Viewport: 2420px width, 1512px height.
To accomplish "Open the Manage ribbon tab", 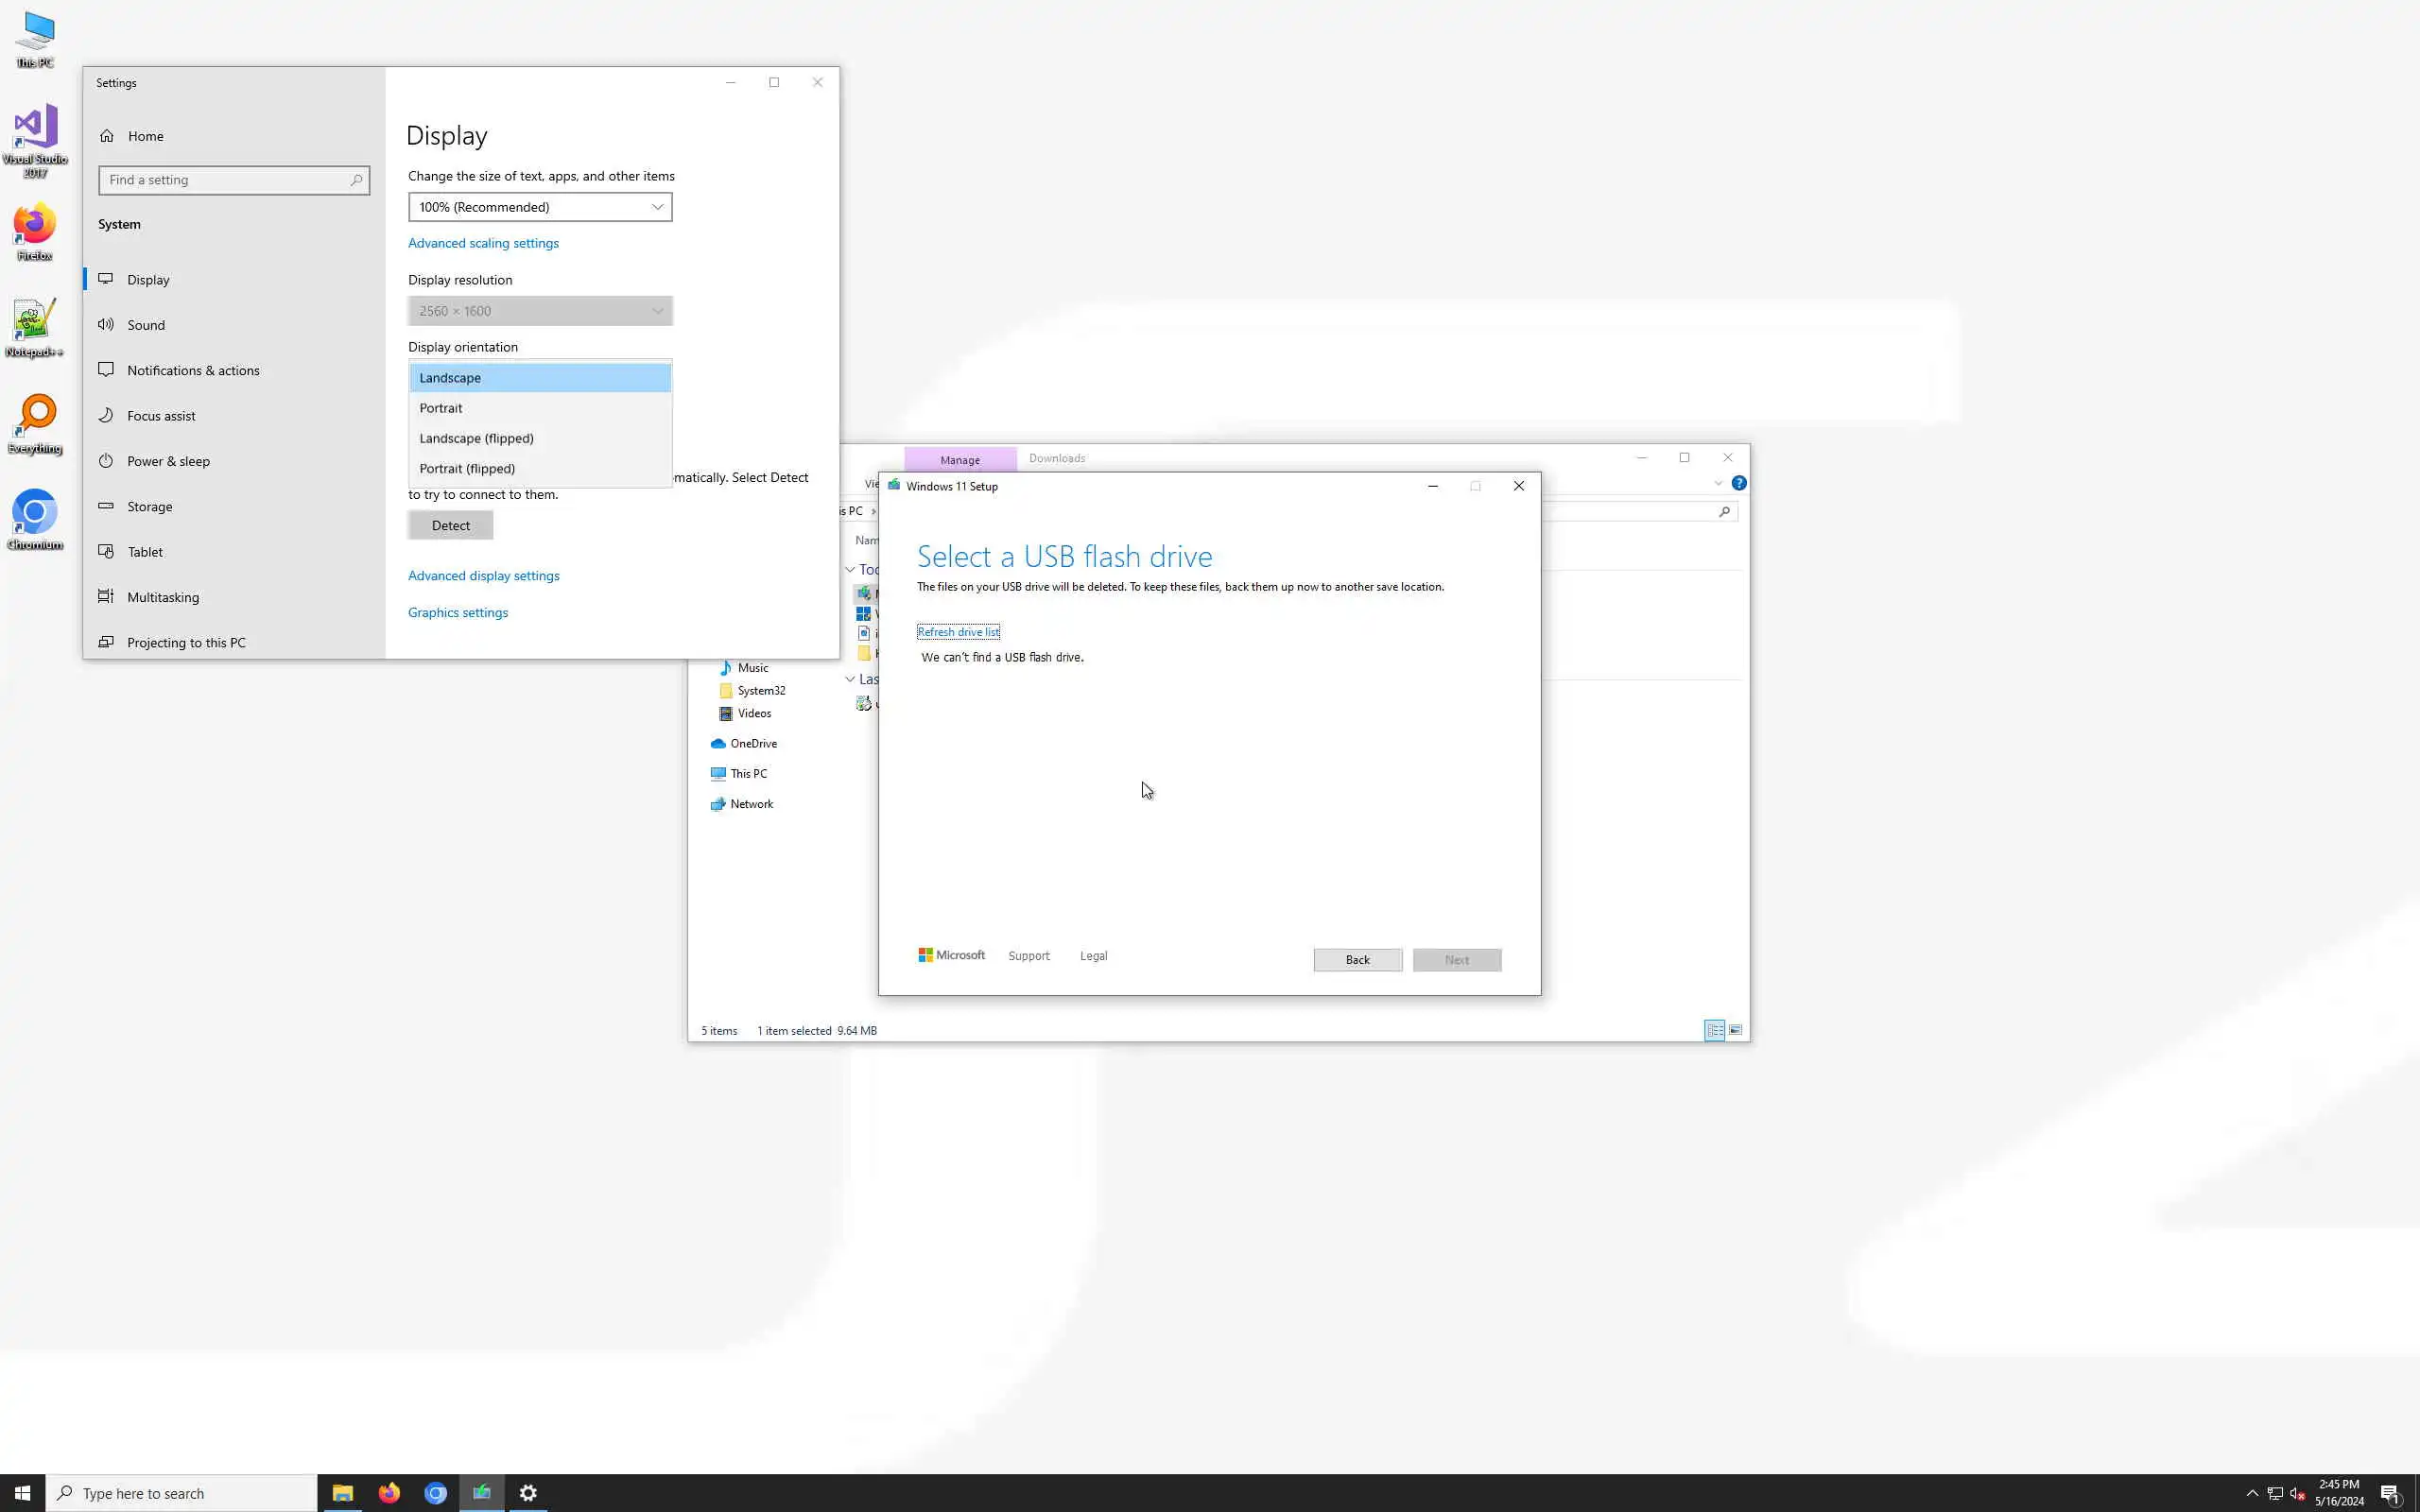I will tap(959, 460).
